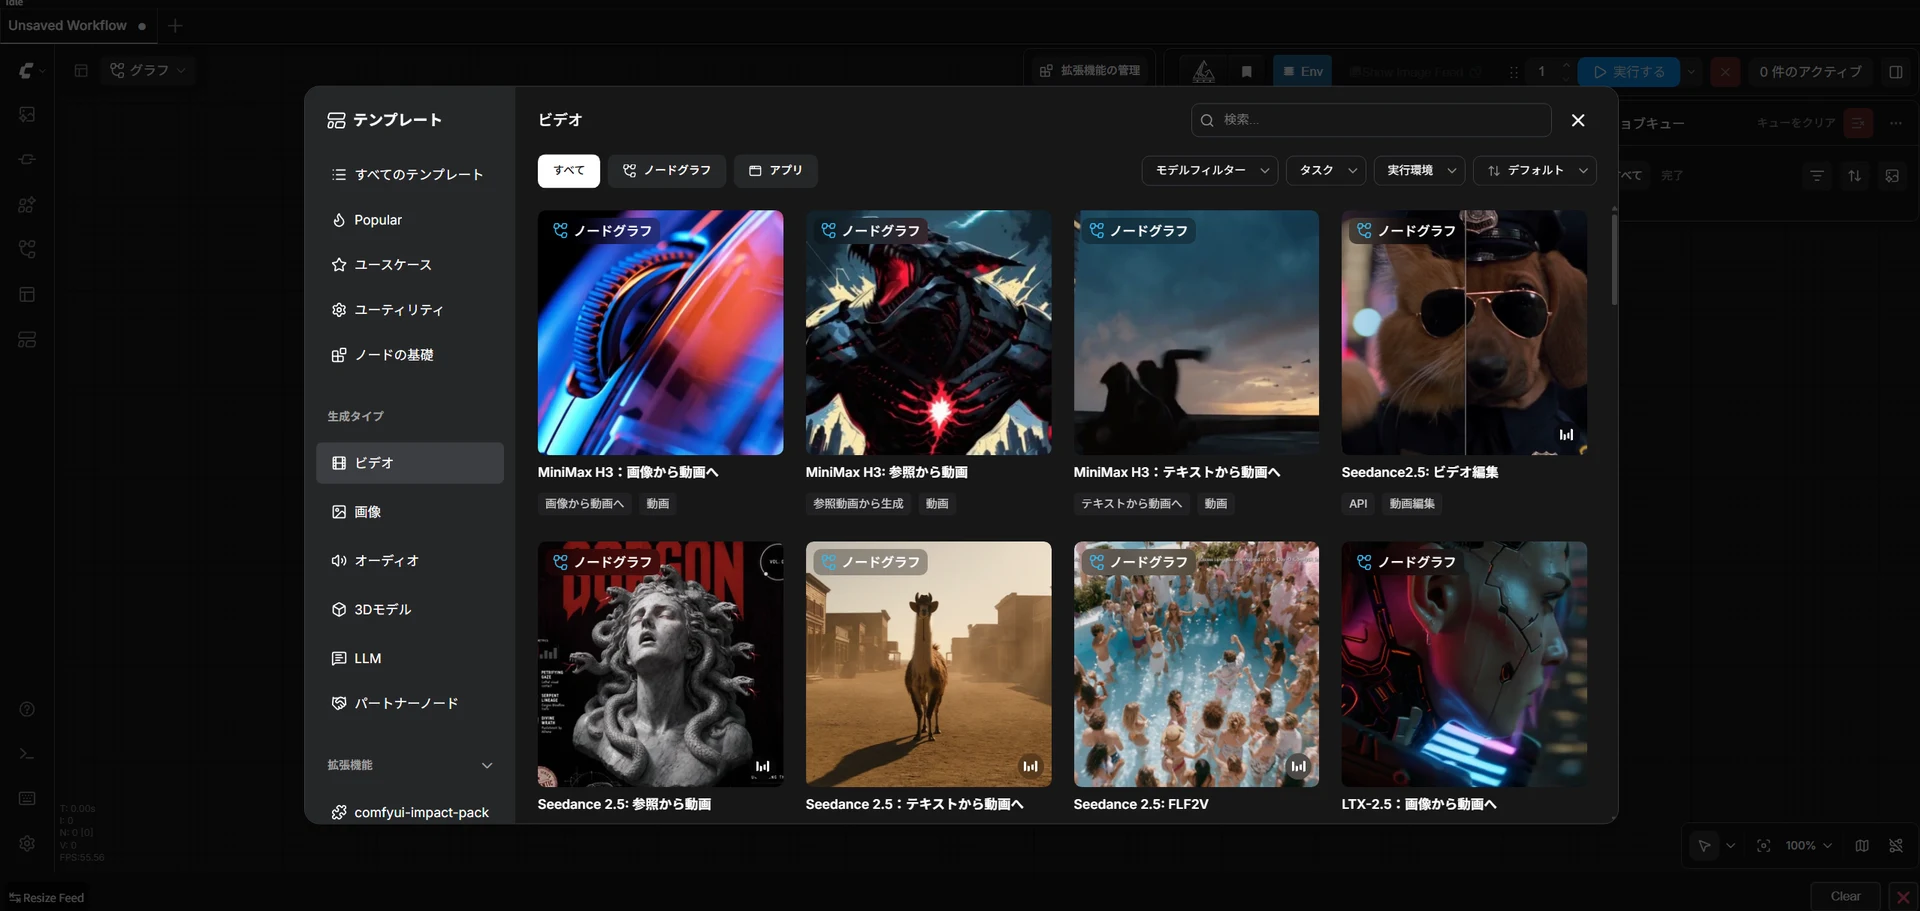Open the keyboard shortcuts panel
Image resolution: width=1920 pixels, height=911 pixels.
point(27,799)
